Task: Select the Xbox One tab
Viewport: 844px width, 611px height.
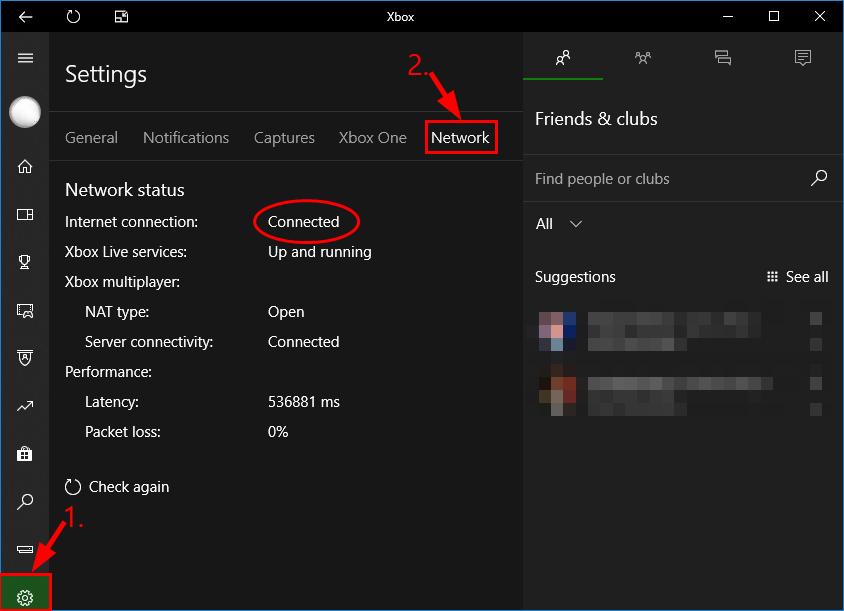Action: 372,137
